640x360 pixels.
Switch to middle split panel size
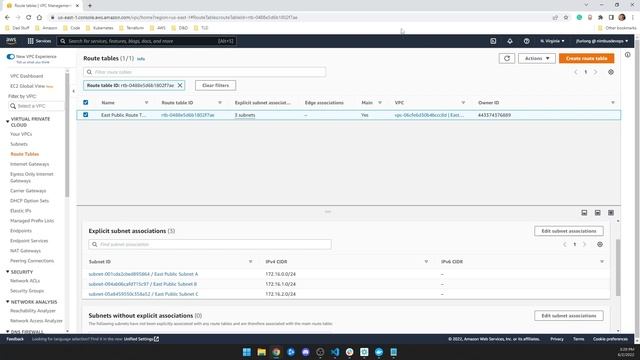(x=598, y=213)
